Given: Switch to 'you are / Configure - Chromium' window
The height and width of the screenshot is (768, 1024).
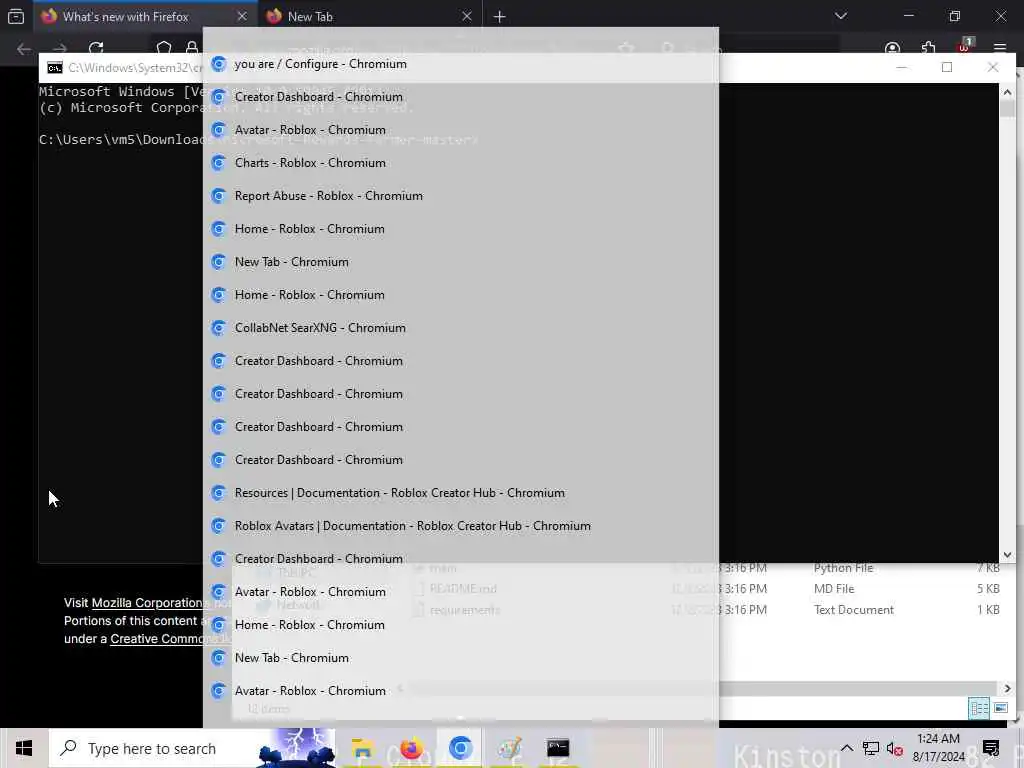Looking at the screenshot, I should pos(460,64).
